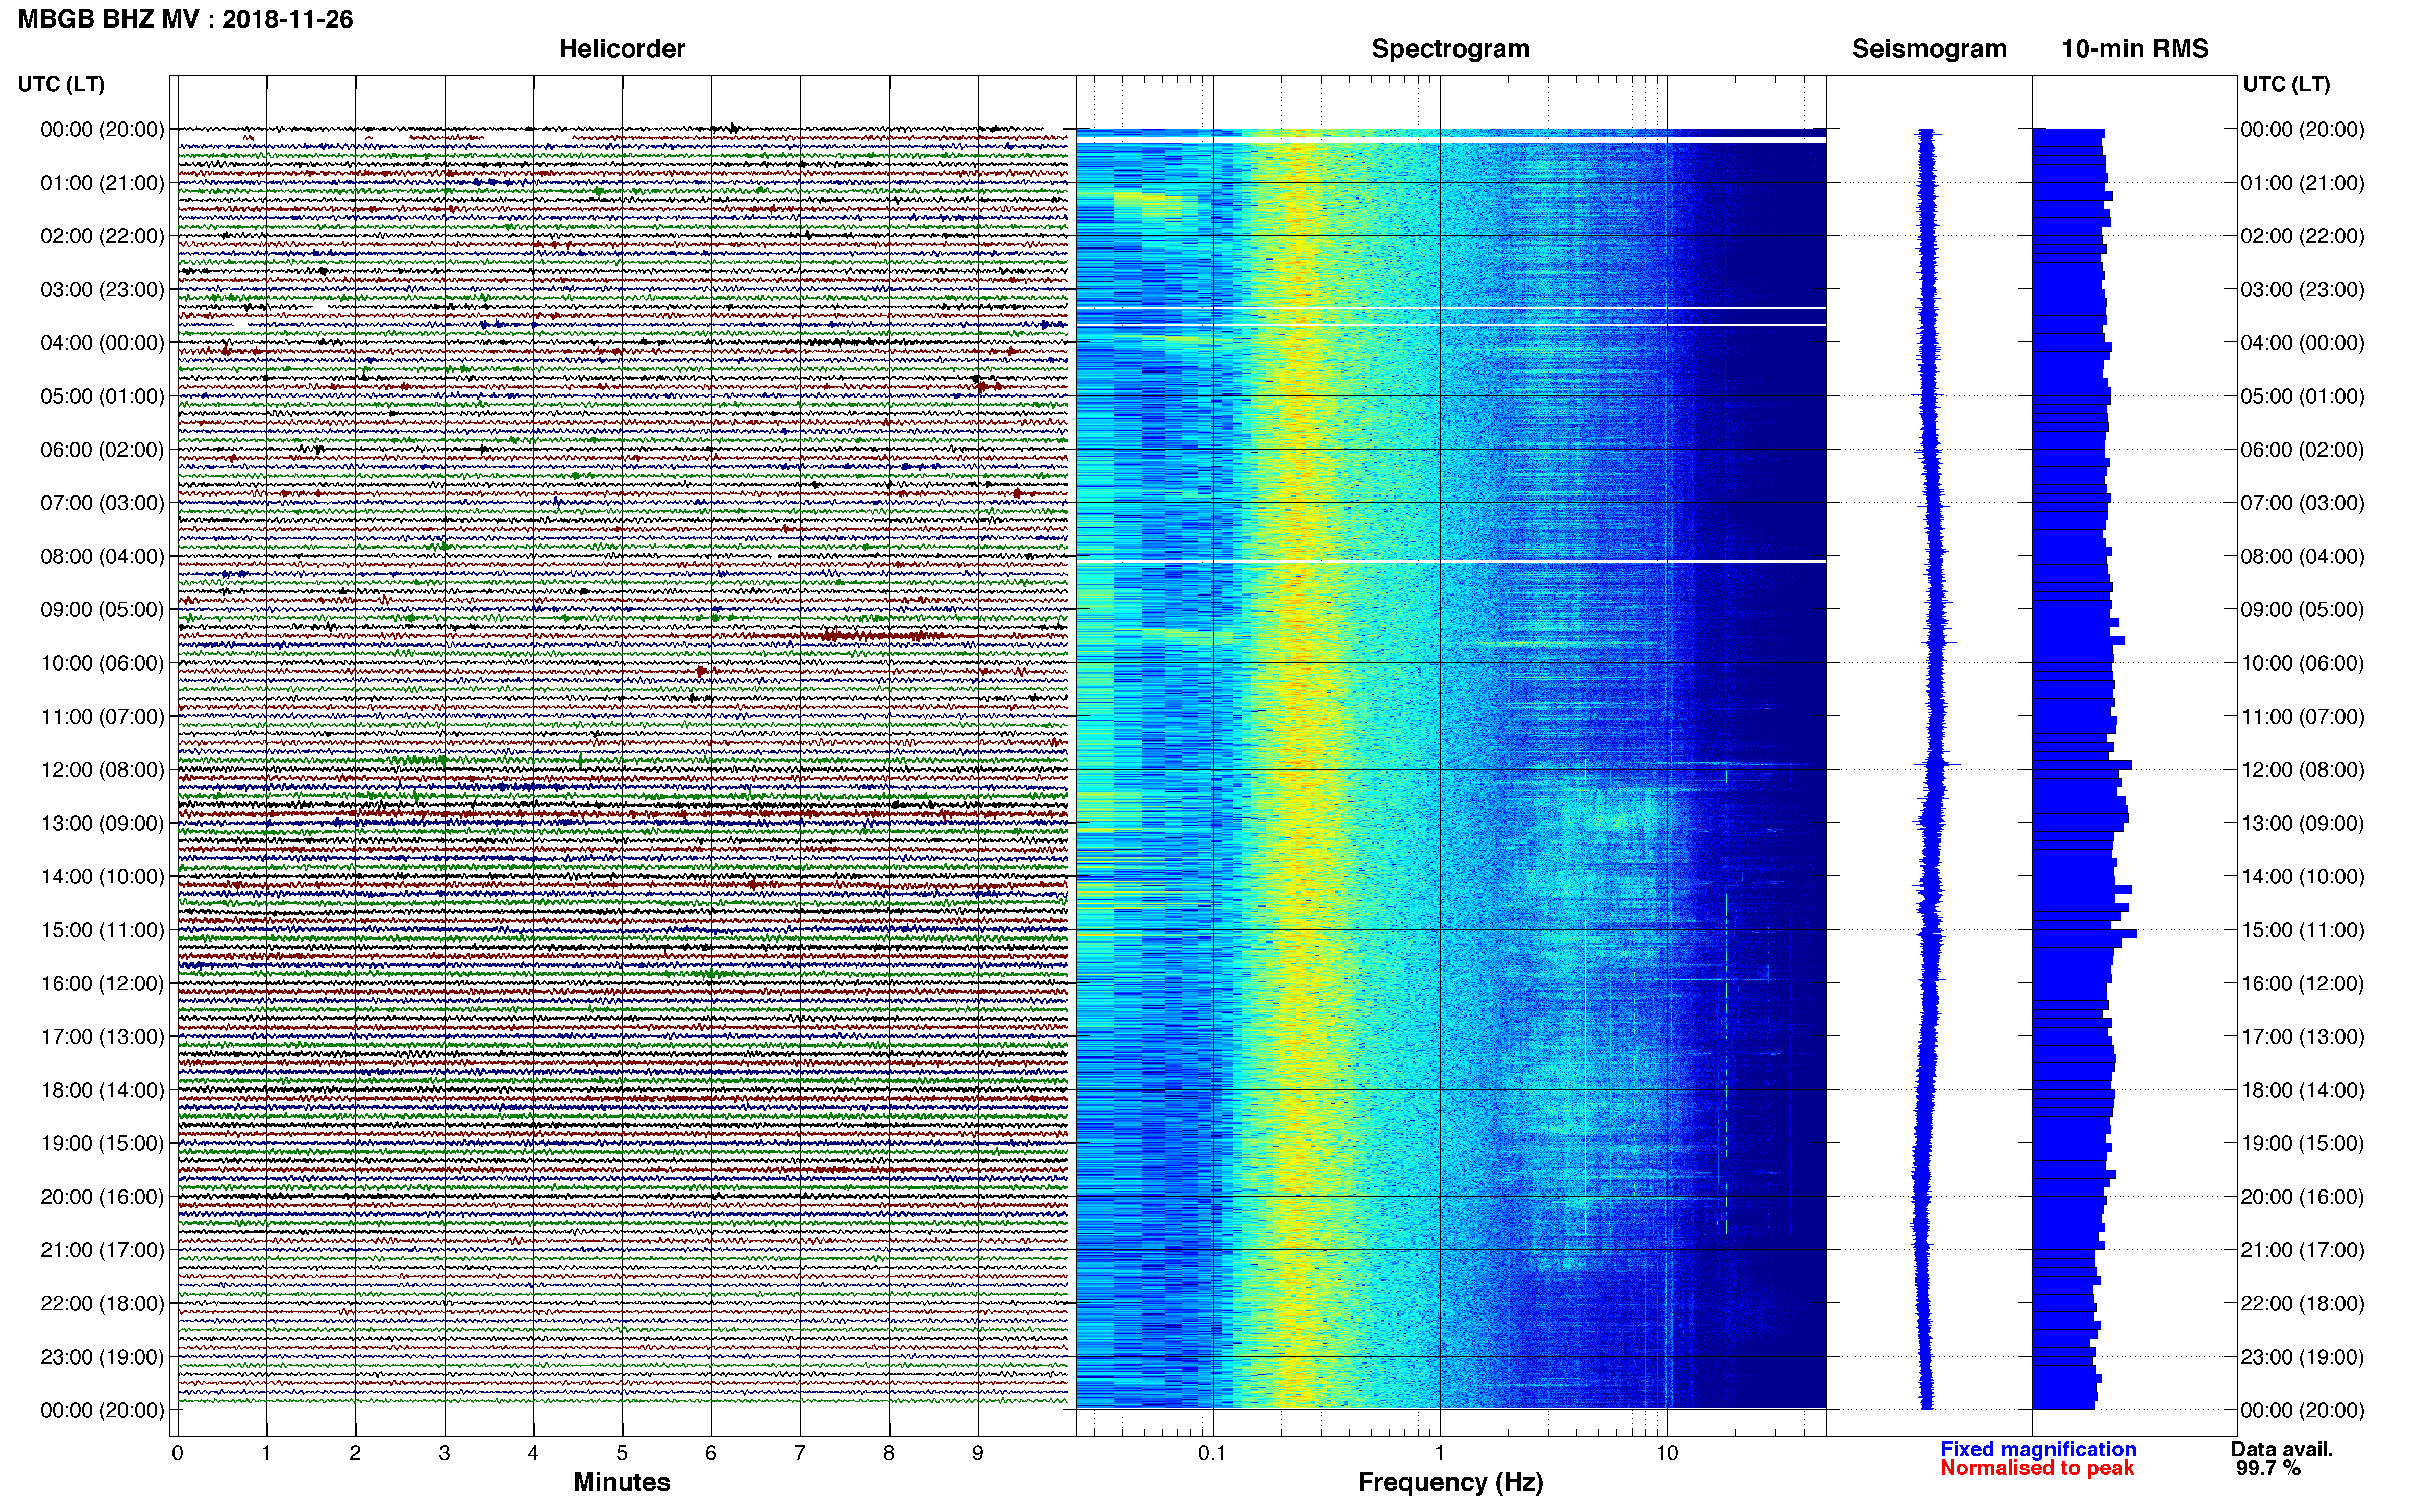This screenshot has height=1512, width=2419.
Task: Click the 18:00 (14:00) label beside the helicorder
Action: click(102, 1090)
